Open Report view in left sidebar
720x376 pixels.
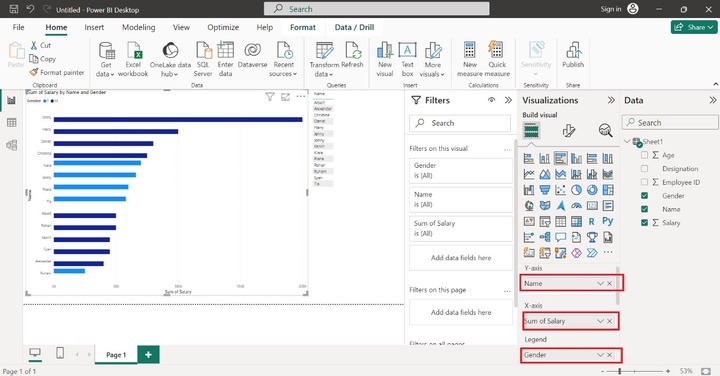click(11, 100)
